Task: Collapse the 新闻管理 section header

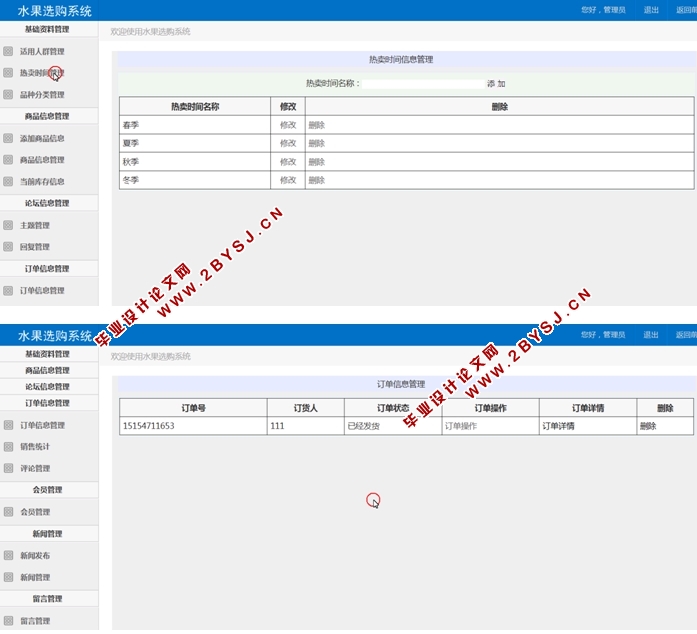Action: 47,534
